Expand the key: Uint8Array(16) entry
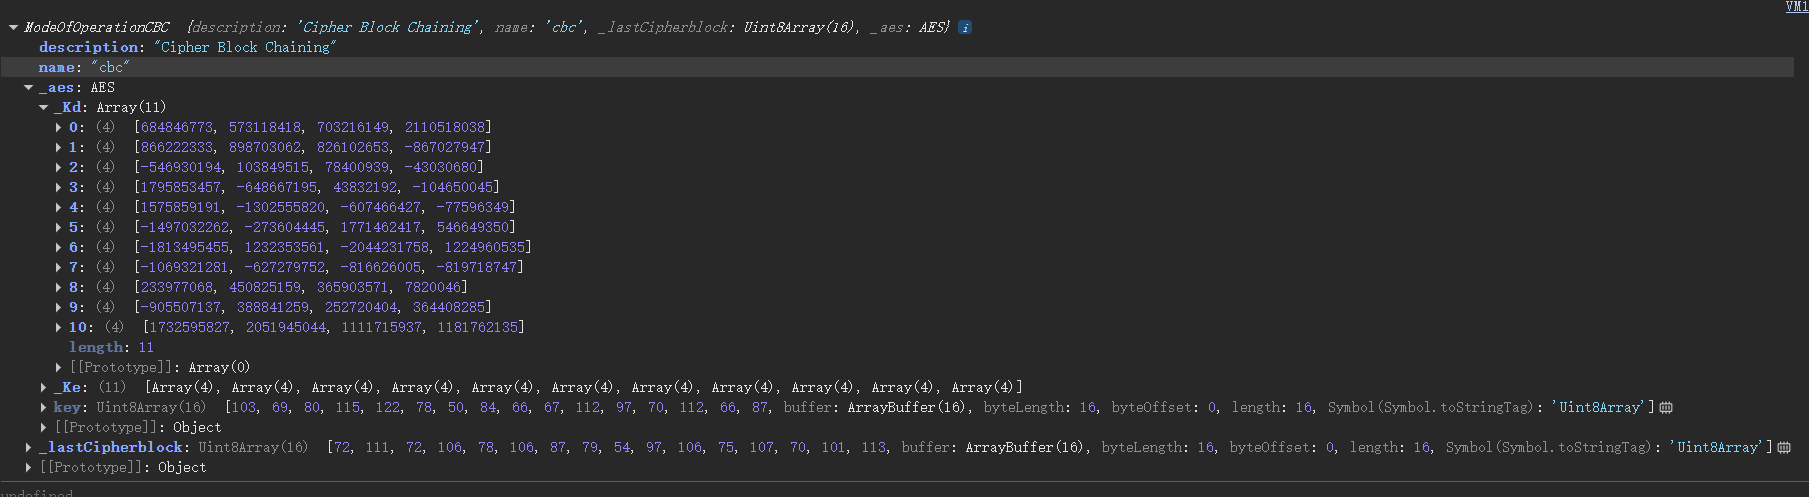This screenshot has height=497, width=1809. coord(44,407)
